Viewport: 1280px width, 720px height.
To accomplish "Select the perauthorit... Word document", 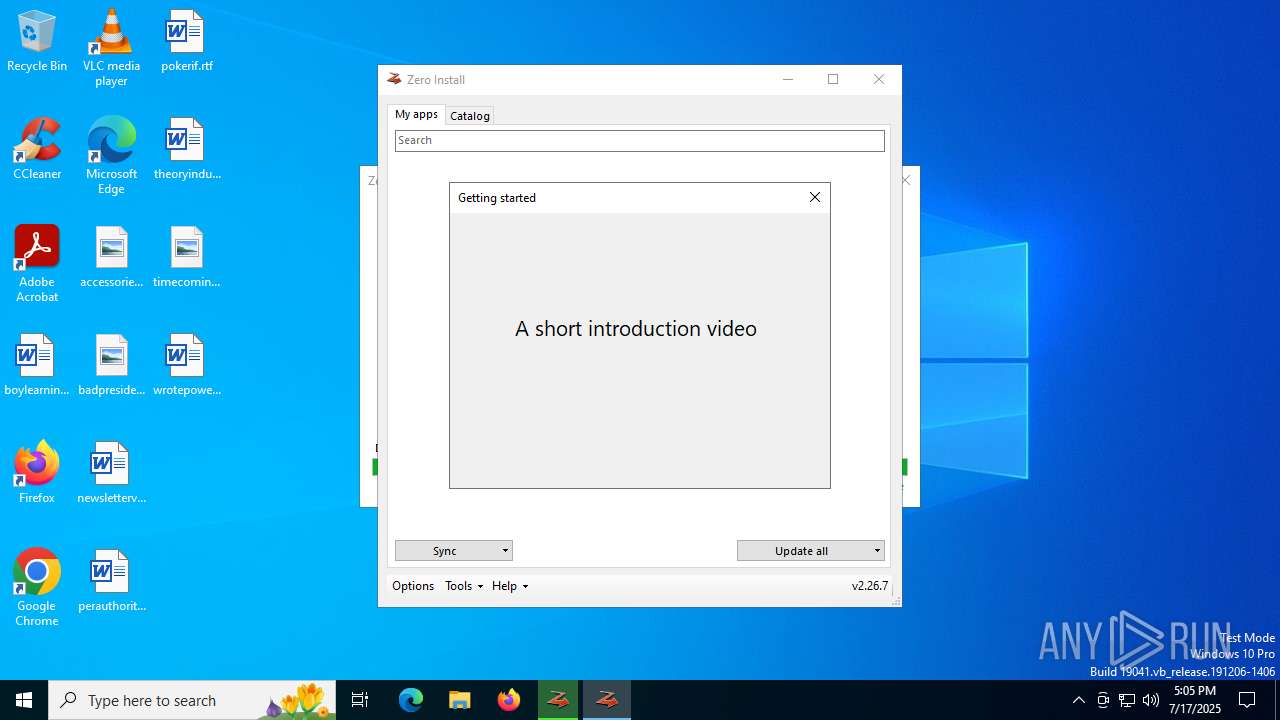I will coord(111,582).
